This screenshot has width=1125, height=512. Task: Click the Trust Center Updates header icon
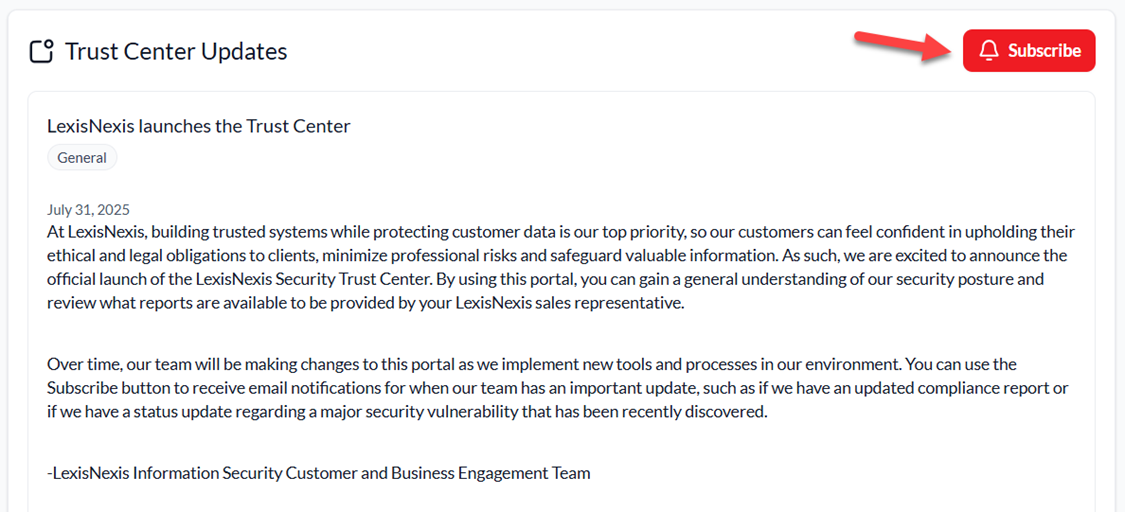tap(41, 51)
